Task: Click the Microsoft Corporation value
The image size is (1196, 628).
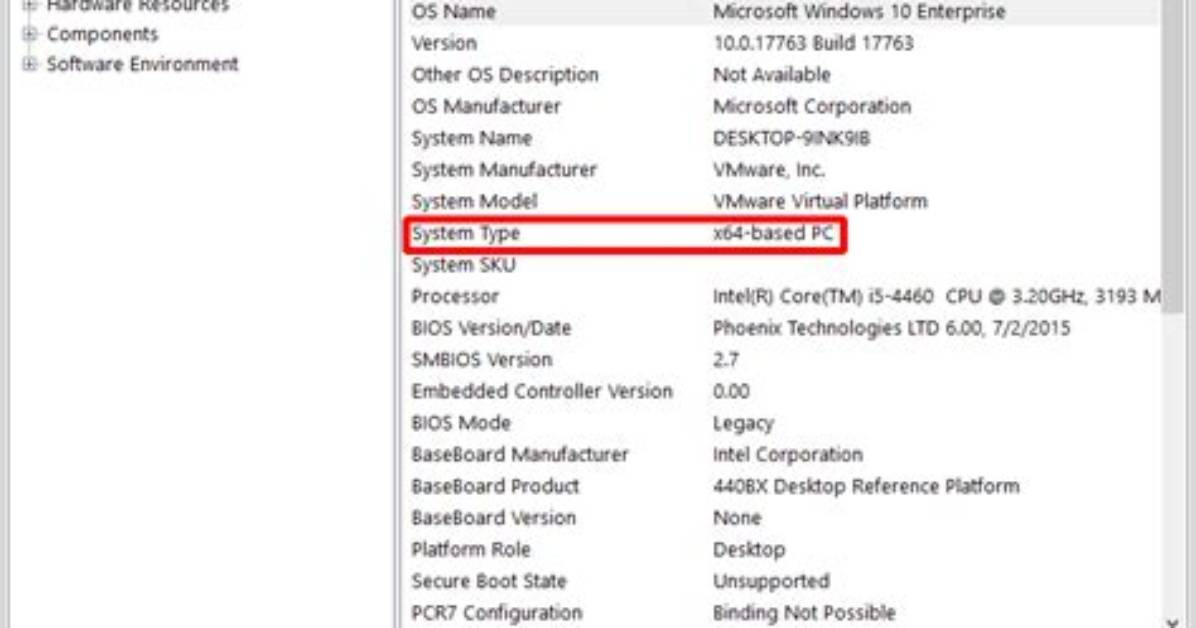Action: 812,107
